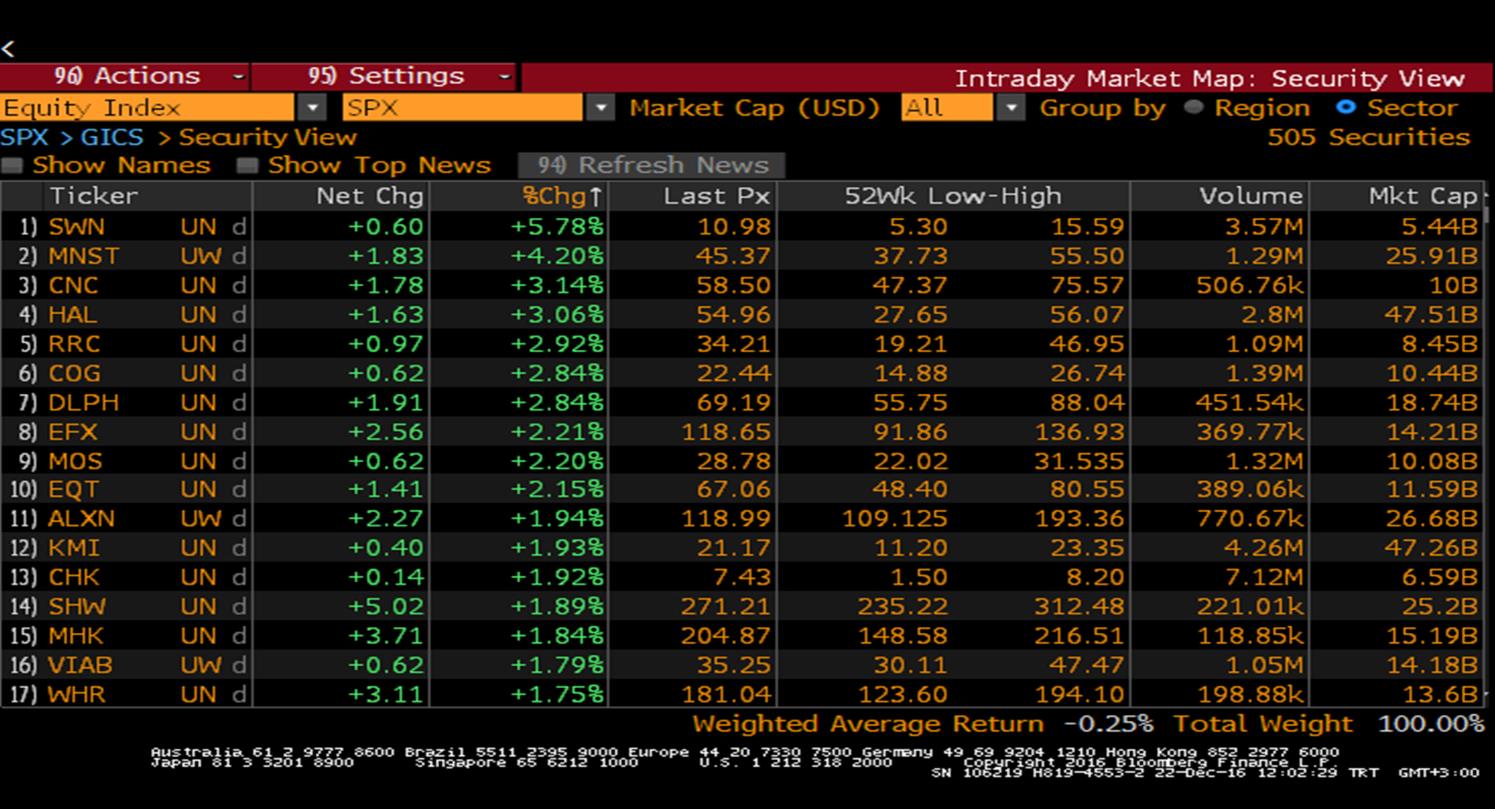Click the +5.78% change value
Screen dimensions: 1495x809
[557, 227]
